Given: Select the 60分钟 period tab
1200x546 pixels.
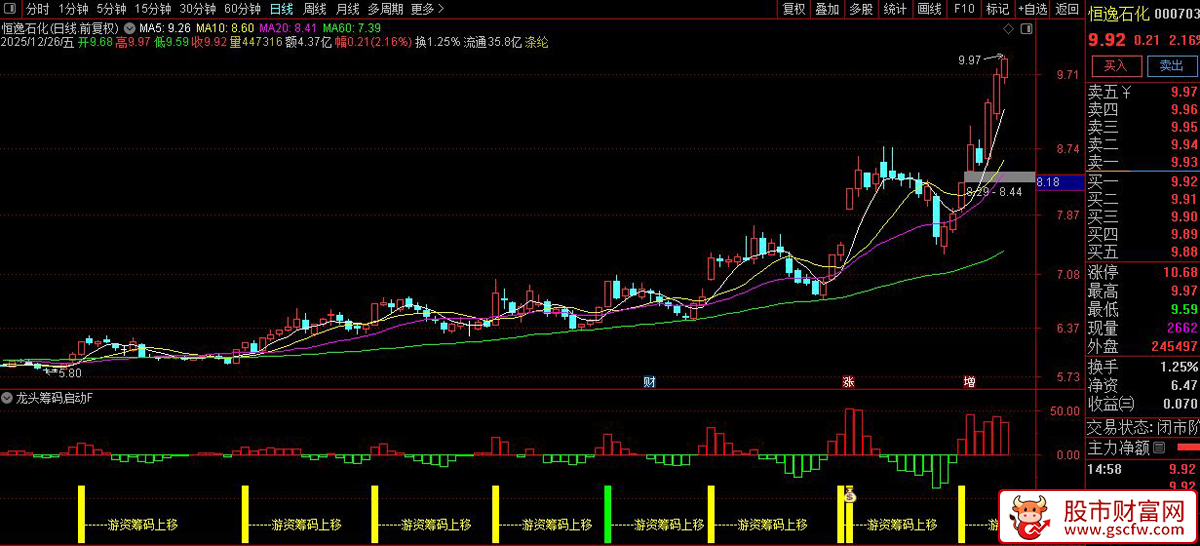Looking at the screenshot, I should [x=242, y=9].
